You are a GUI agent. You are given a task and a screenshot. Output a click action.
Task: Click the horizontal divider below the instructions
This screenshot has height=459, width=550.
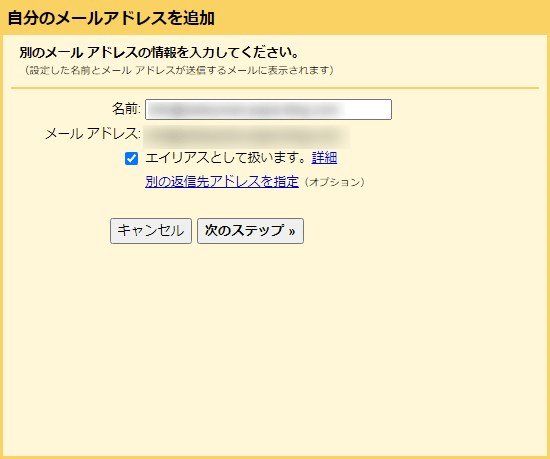(275, 88)
